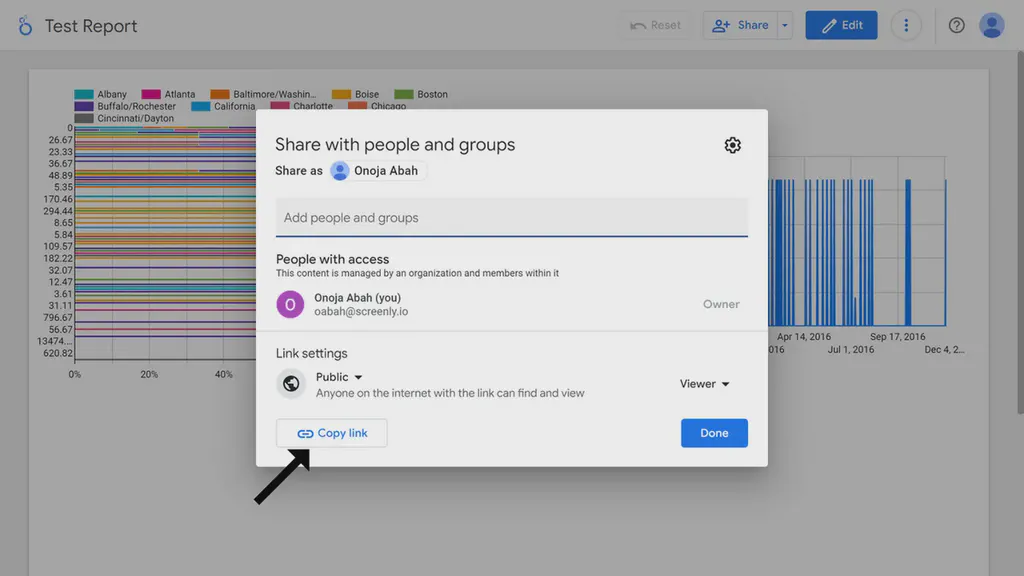Click the help question mark icon
Image resolution: width=1024 pixels, height=576 pixels.
956,25
